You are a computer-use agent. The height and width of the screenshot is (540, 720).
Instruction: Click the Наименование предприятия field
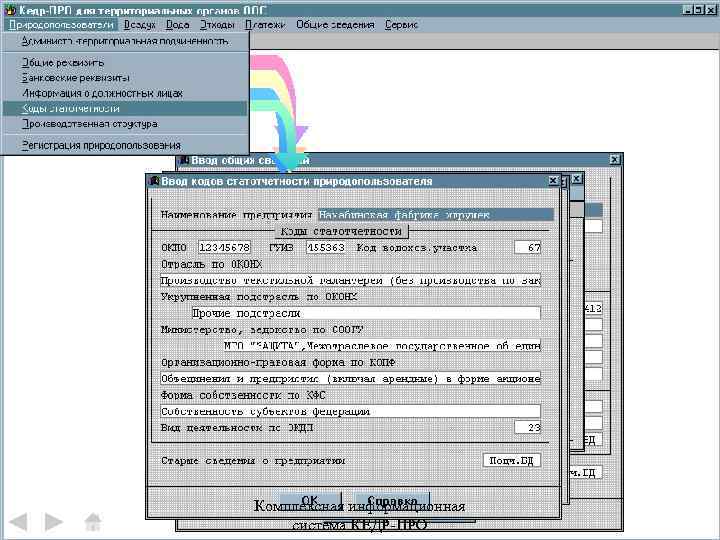point(435,215)
